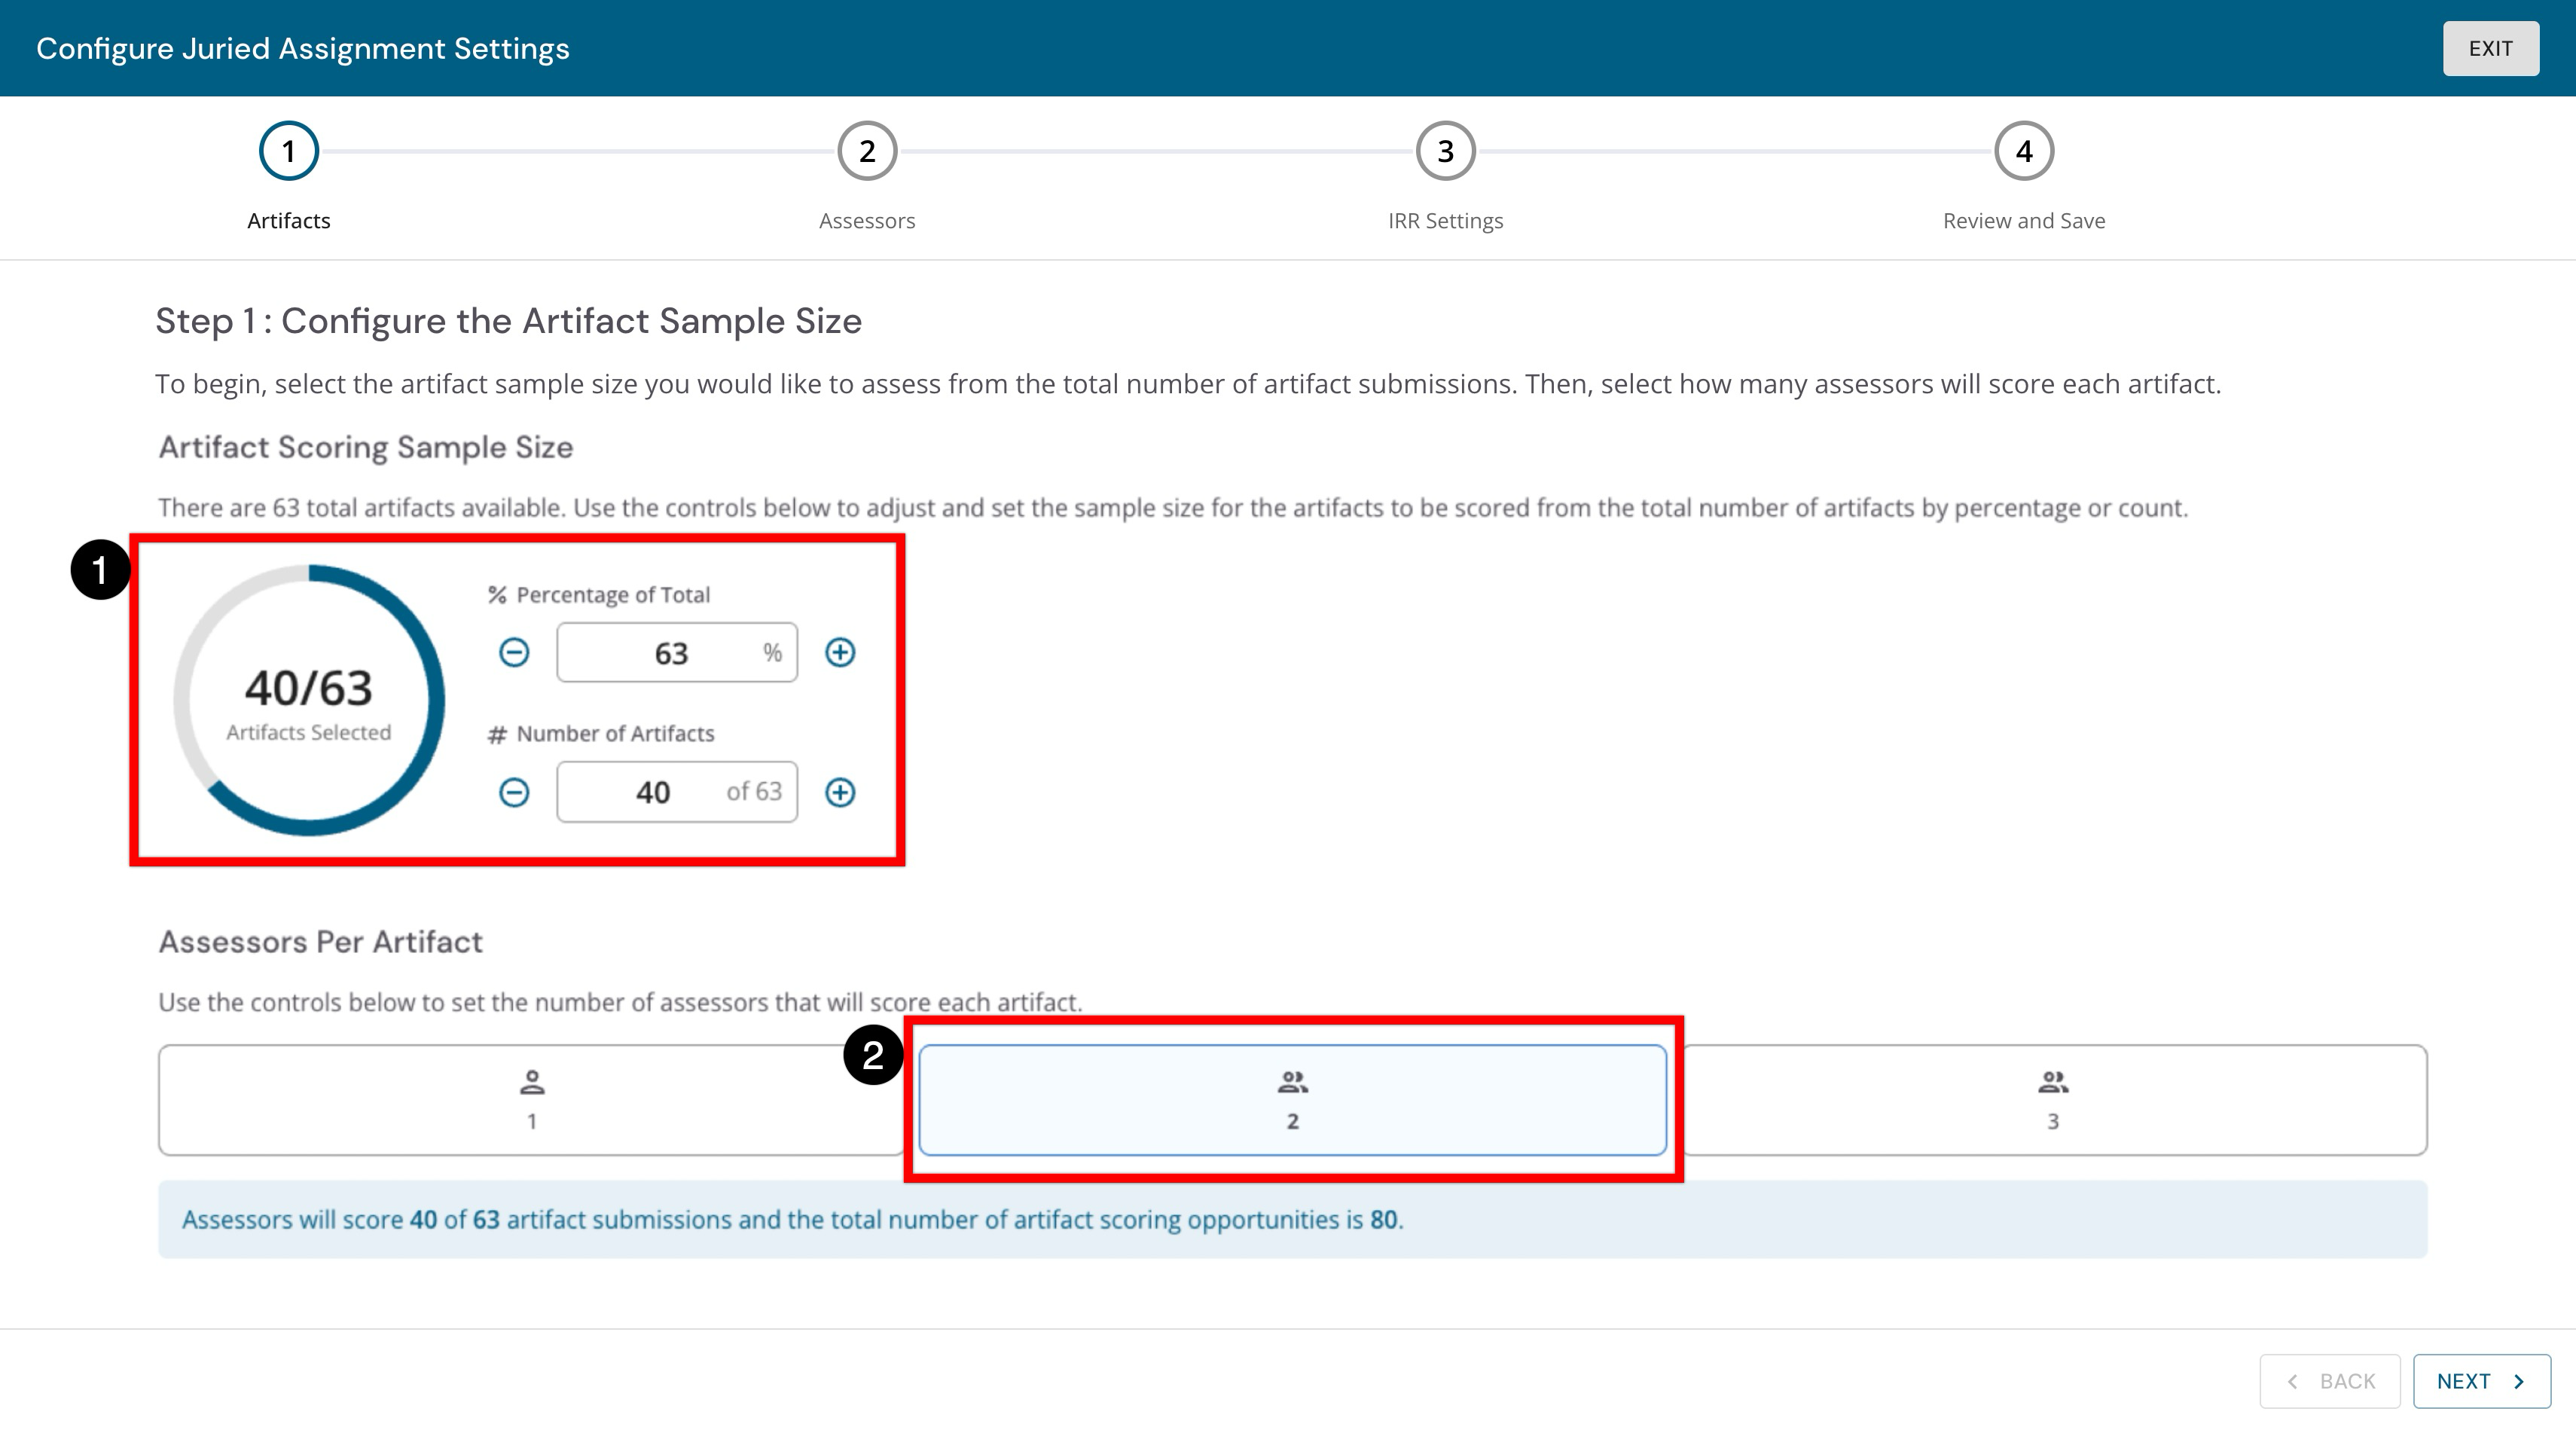Select 3 assessors per artifact option
Image resolution: width=2576 pixels, height=1433 pixels.
pos(2053,1100)
